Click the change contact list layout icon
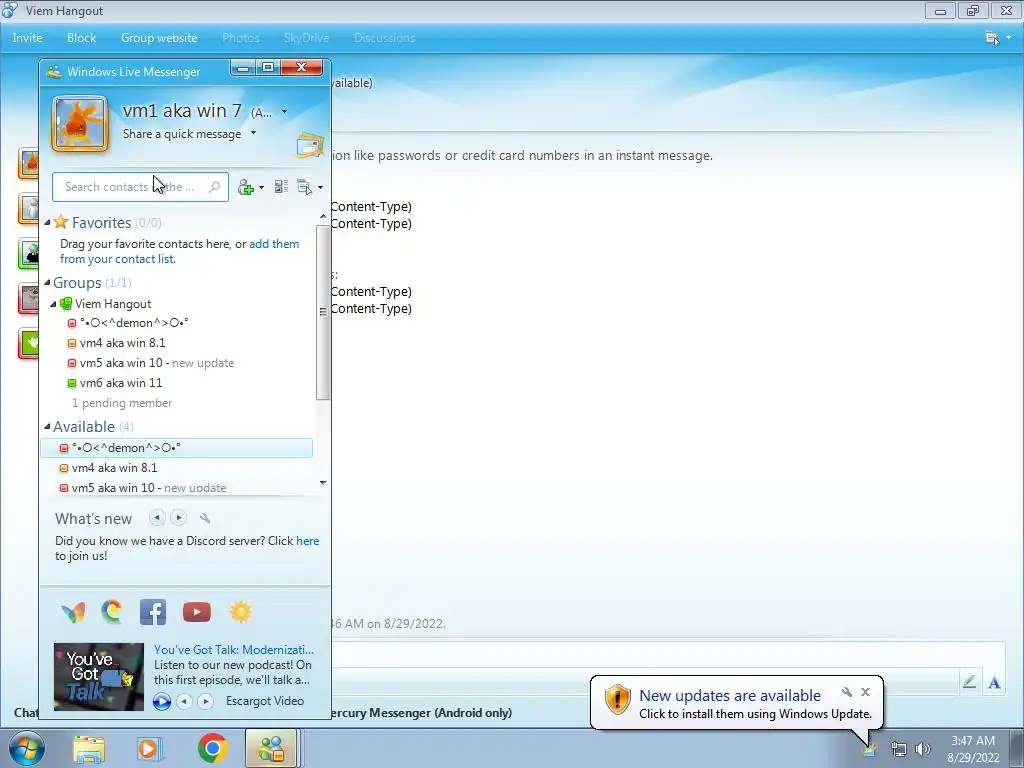This screenshot has height=768, width=1024. click(281, 187)
